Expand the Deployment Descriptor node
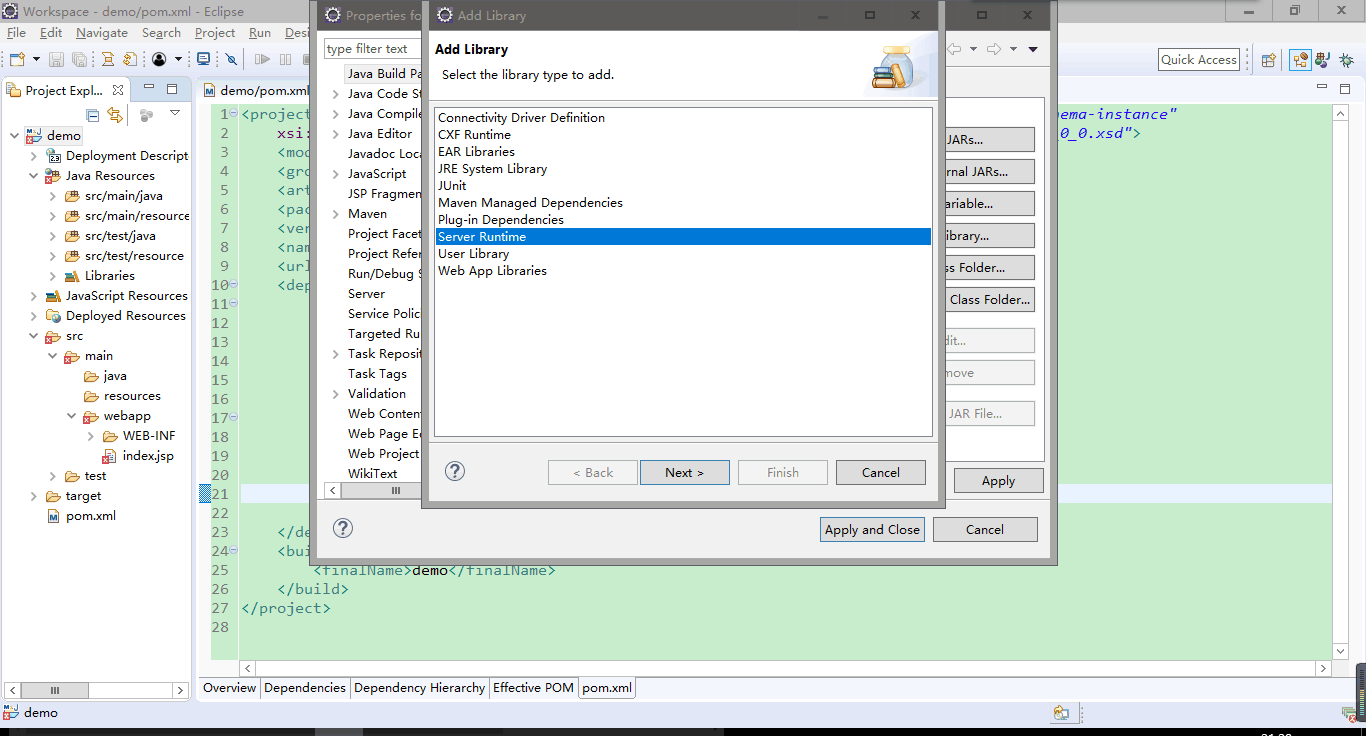The width and height of the screenshot is (1366, 736). (33, 155)
